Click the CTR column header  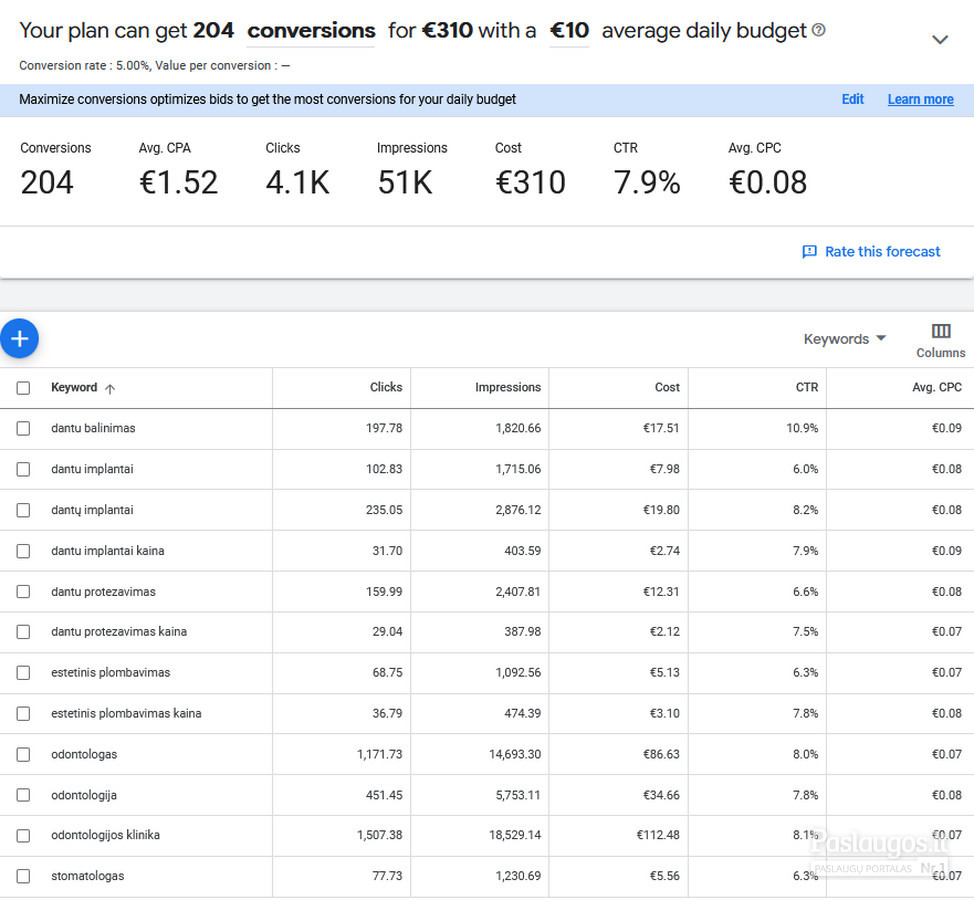[x=806, y=387]
